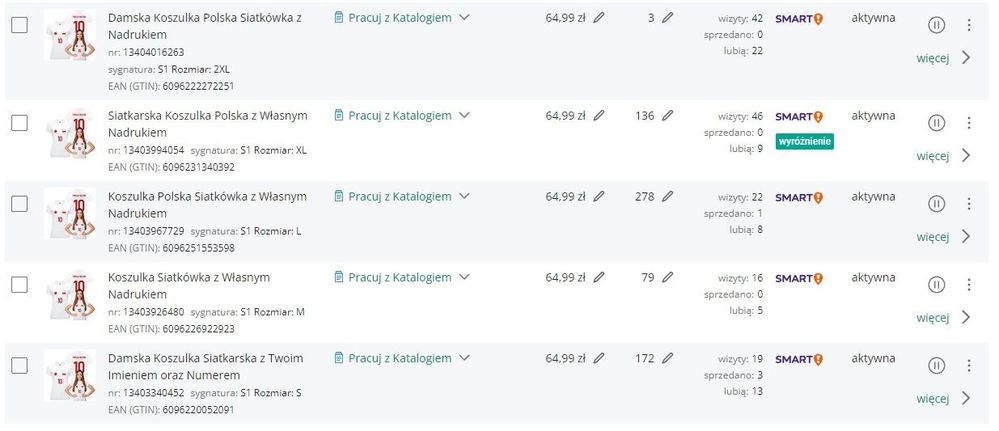Image resolution: width=999 pixels, height=431 pixels.
Task: Expand Pracuj z Katalogiem dropdown for 2XL listing
Action: 464,18
